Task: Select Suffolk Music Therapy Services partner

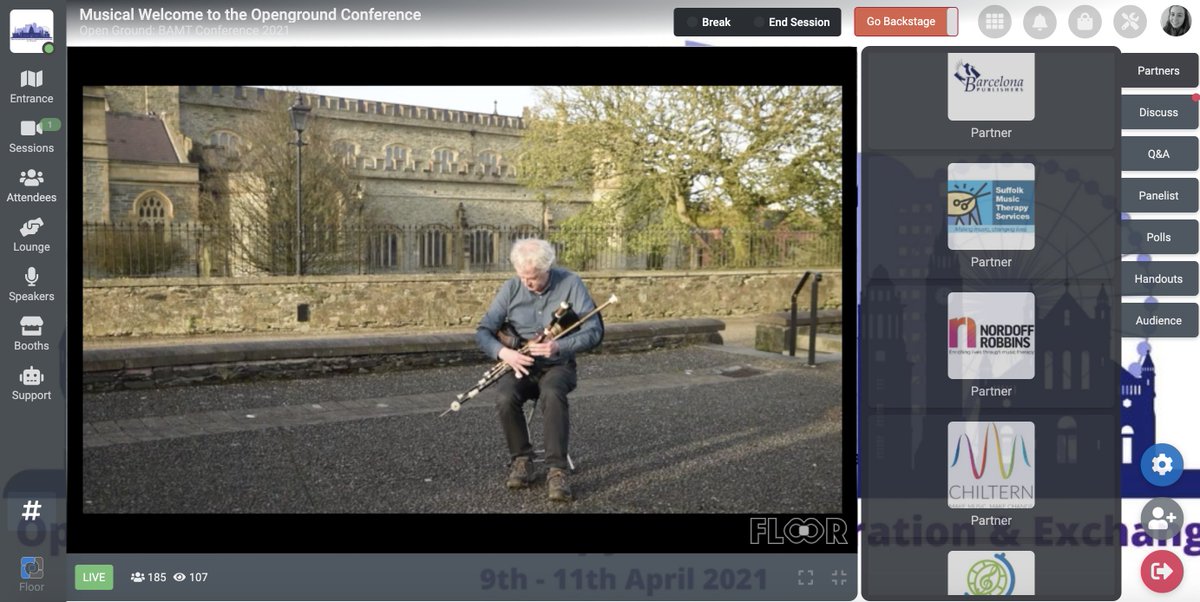Action: pyautogui.click(x=991, y=206)
